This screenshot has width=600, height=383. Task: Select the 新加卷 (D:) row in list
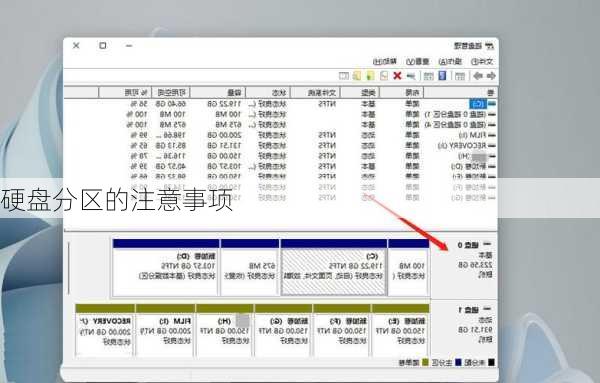280,166
